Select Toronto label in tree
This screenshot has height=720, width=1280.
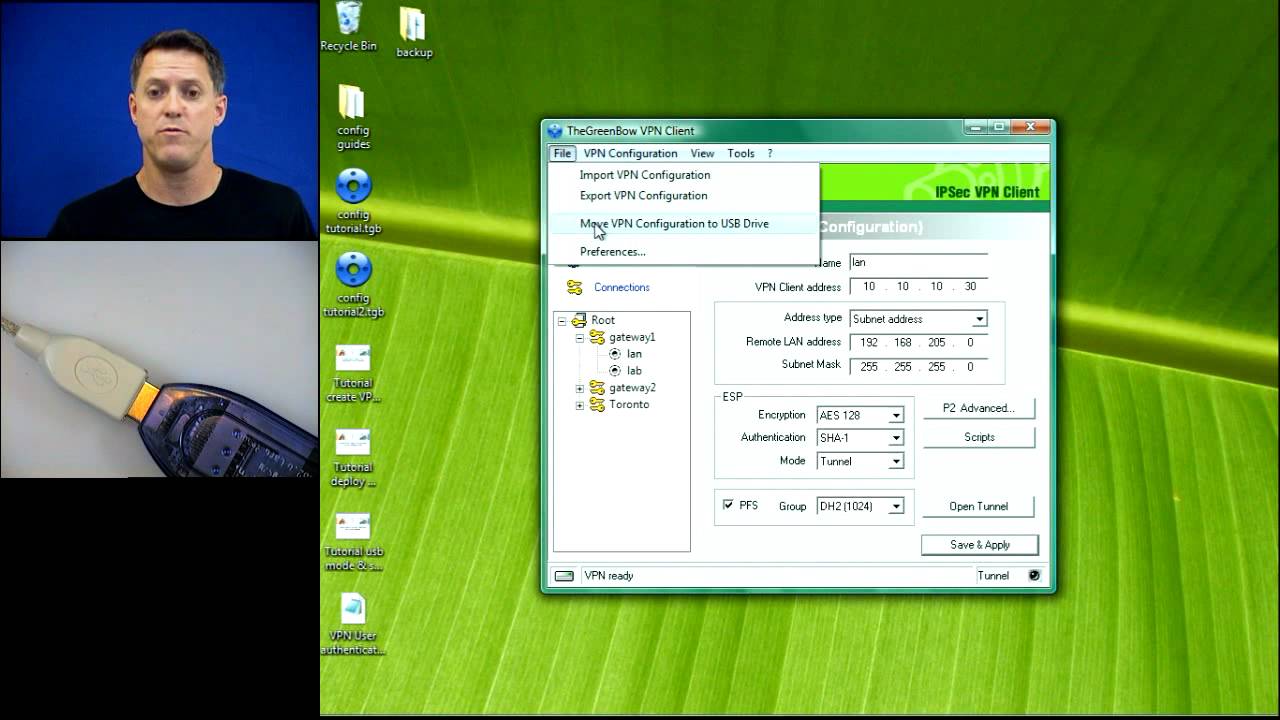tap(629, 405)
